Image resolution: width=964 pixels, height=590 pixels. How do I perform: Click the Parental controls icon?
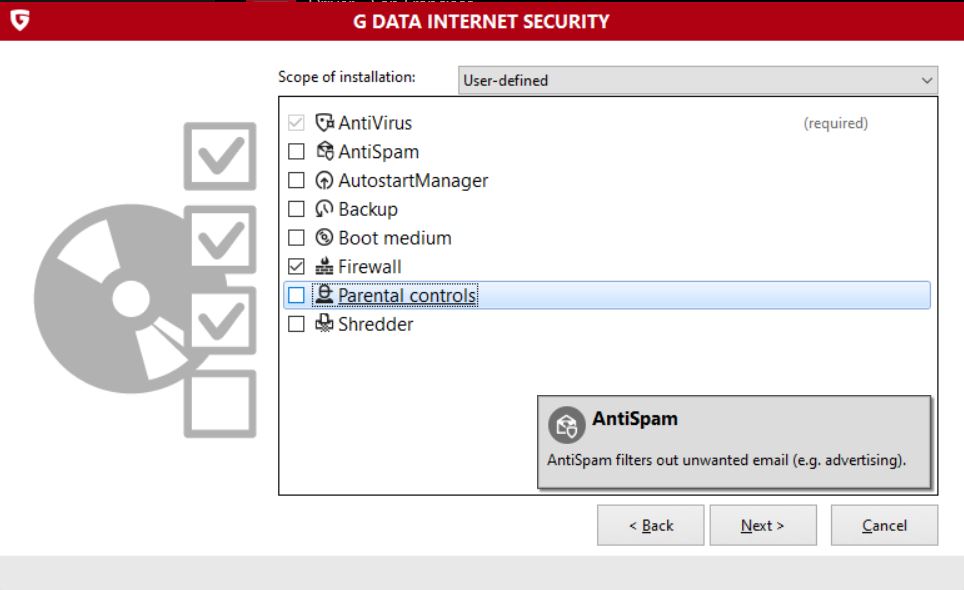tap(324, 295)
